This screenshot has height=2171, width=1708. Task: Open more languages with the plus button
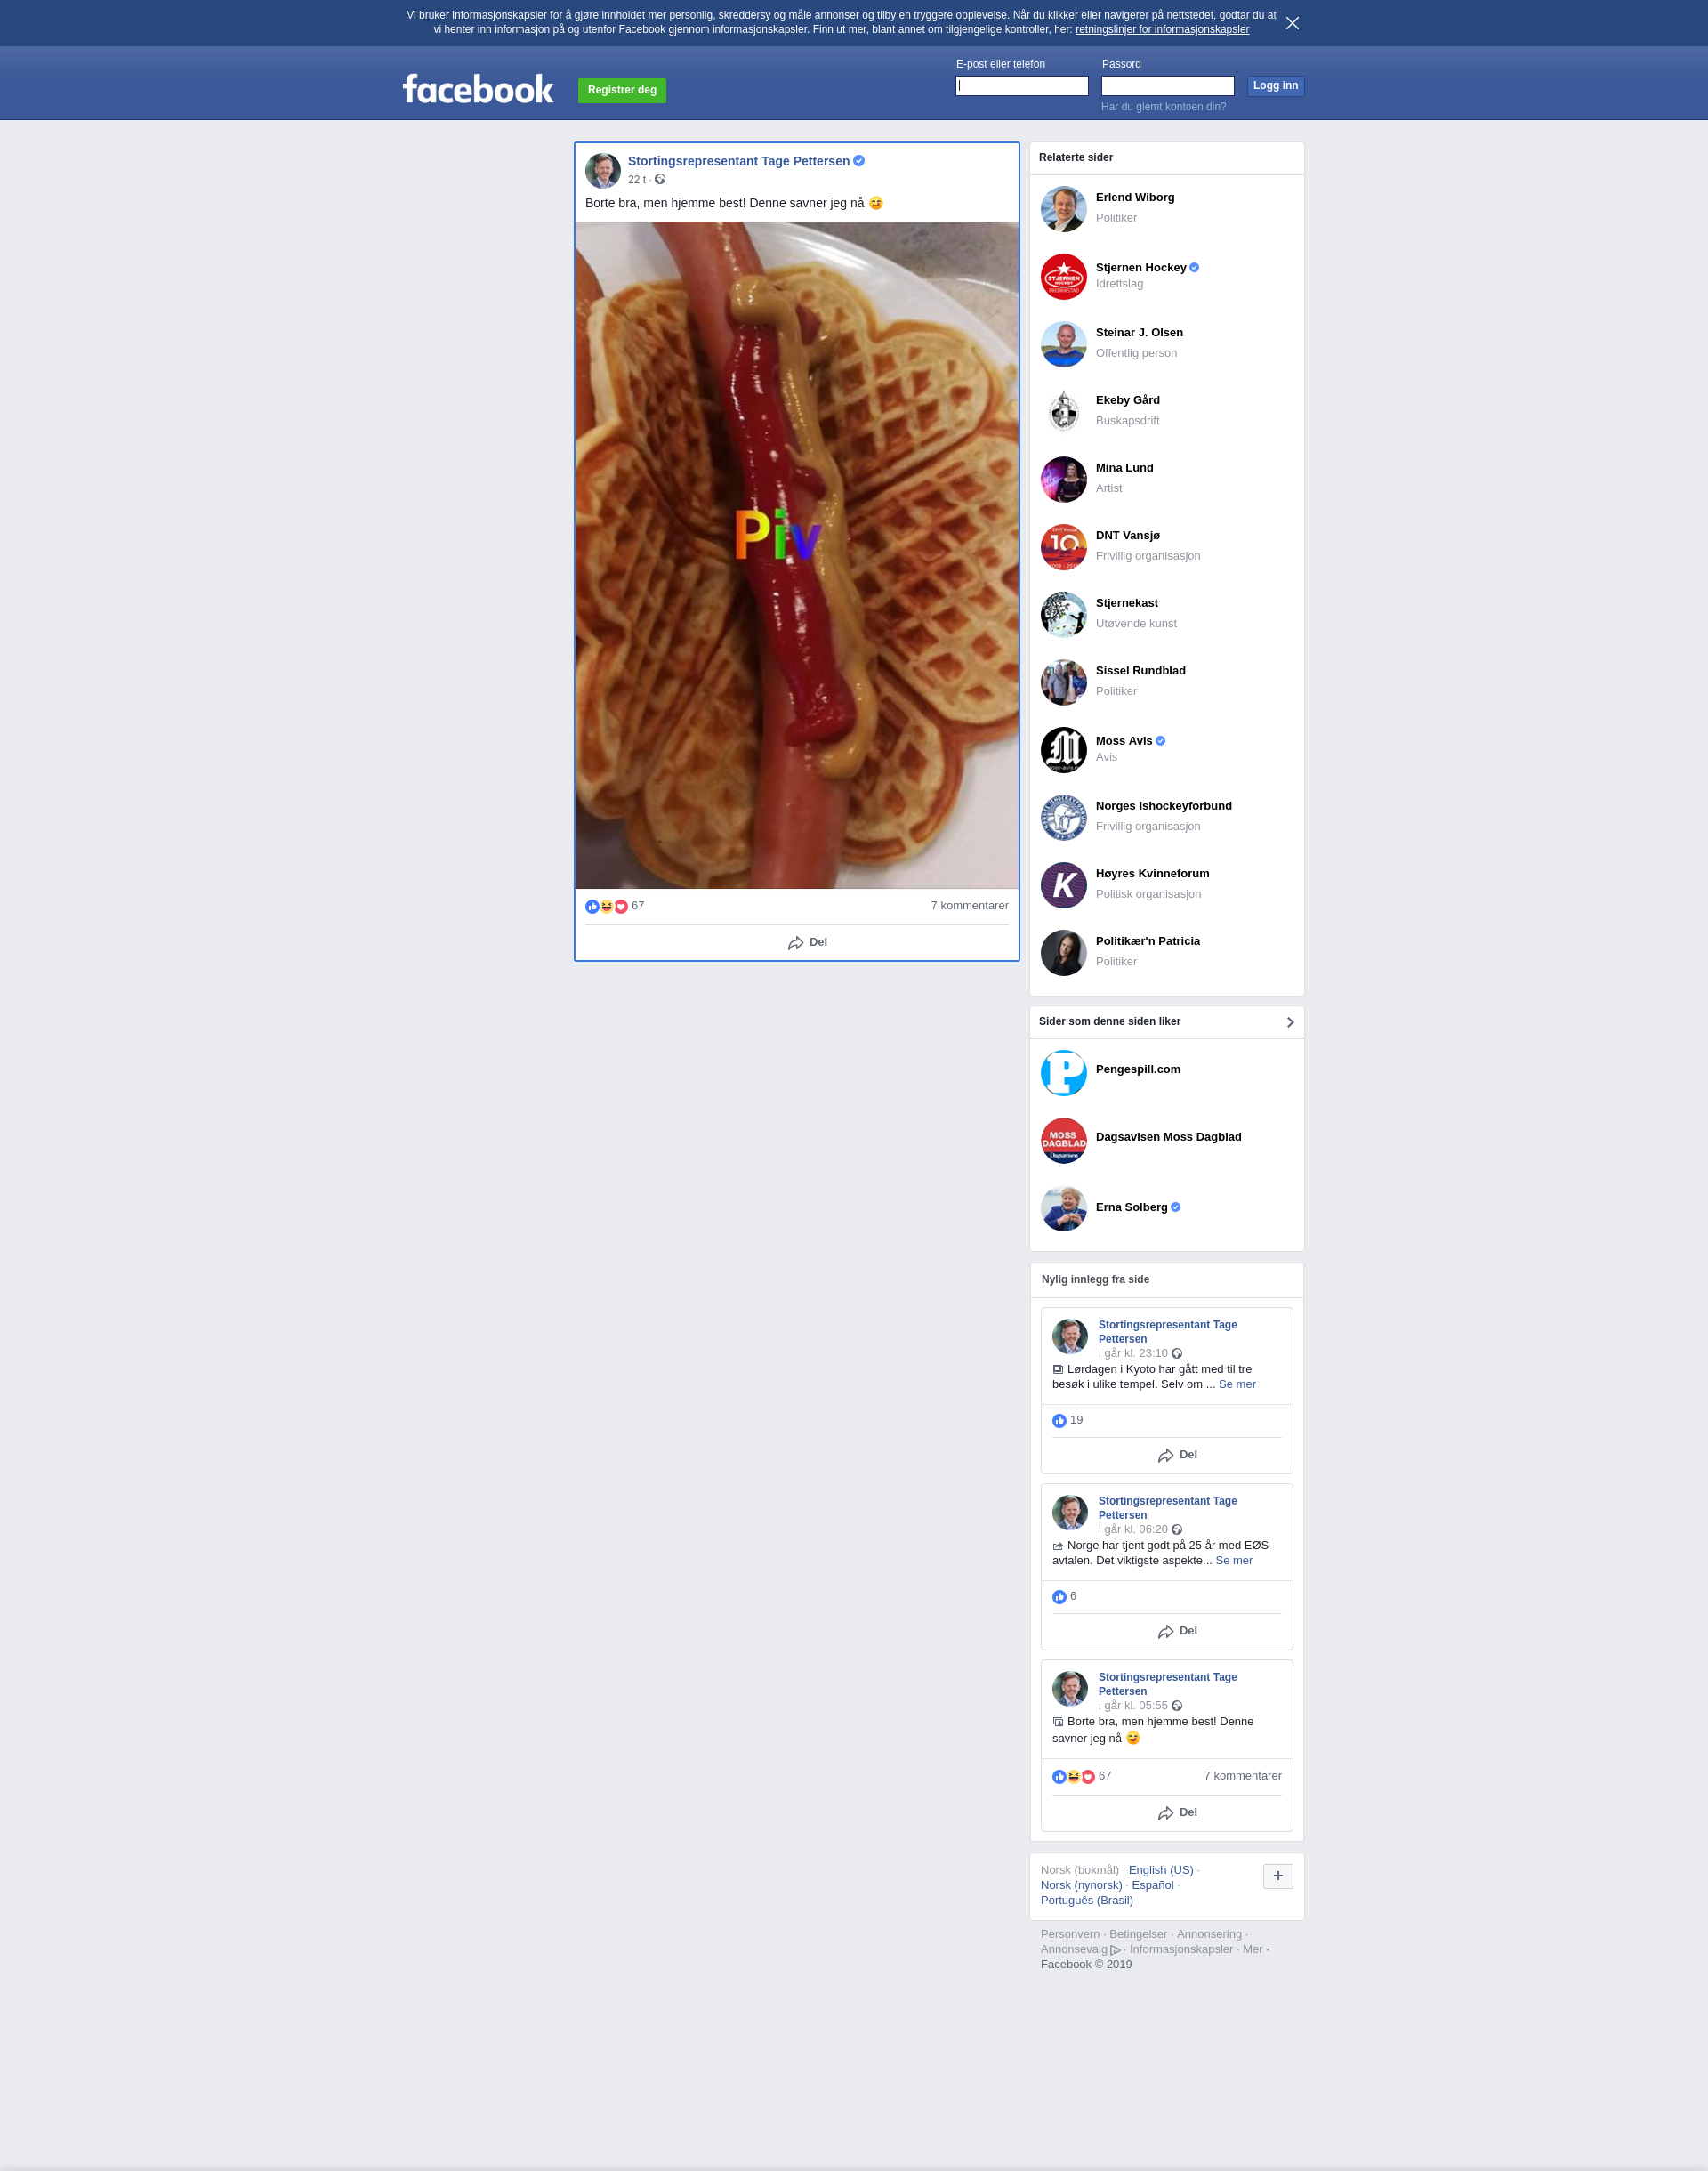pos(1278,1876)
